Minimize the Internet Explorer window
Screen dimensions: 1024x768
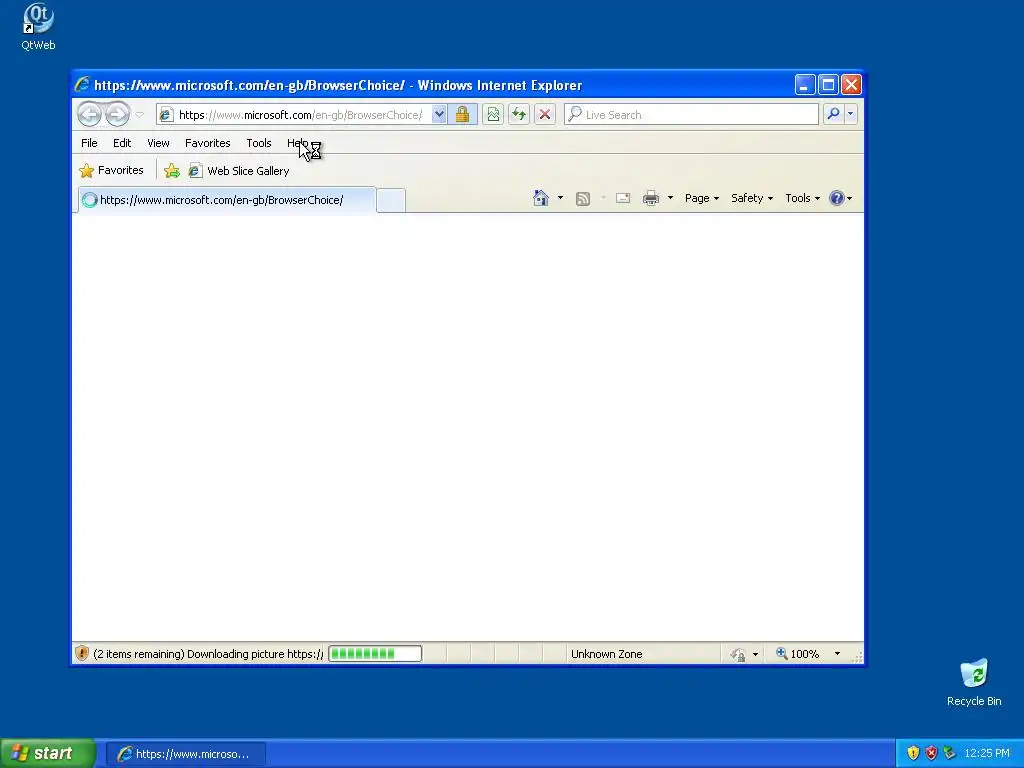805,84
